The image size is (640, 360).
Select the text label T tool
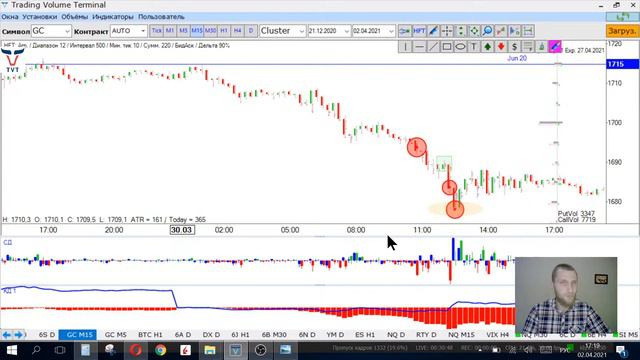click(x=474, y=47)
